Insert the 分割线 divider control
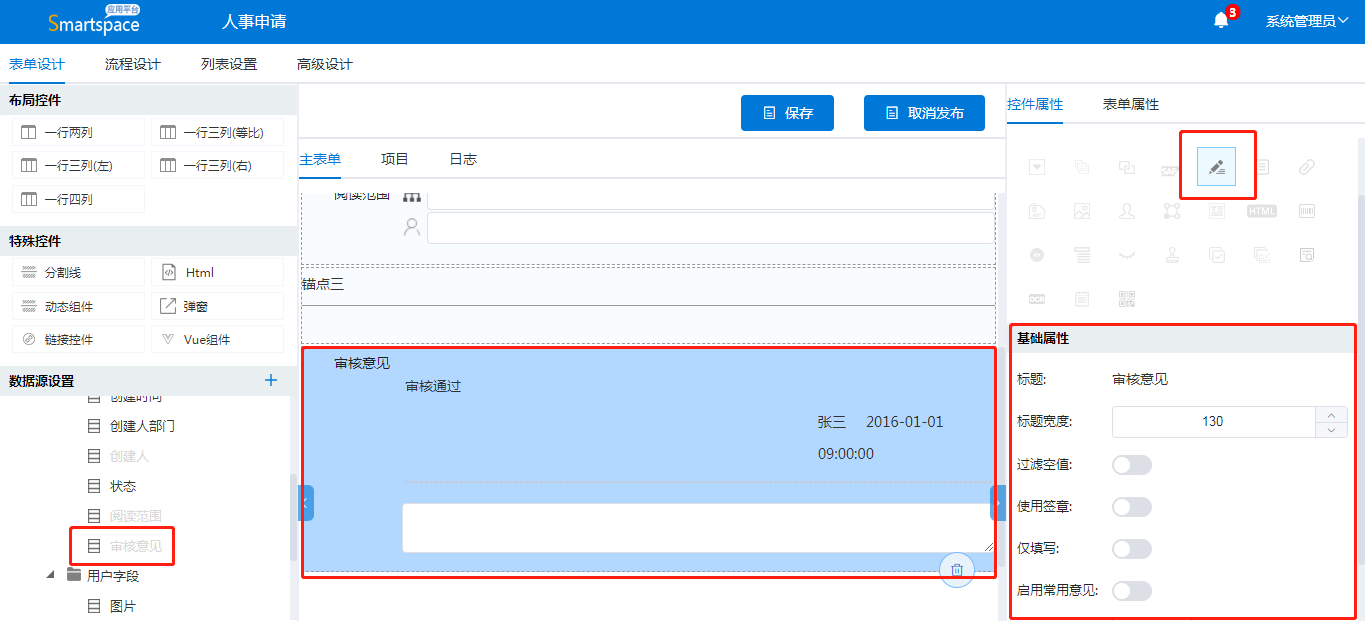Screen dimensions: 1365x621 [79, 272]
